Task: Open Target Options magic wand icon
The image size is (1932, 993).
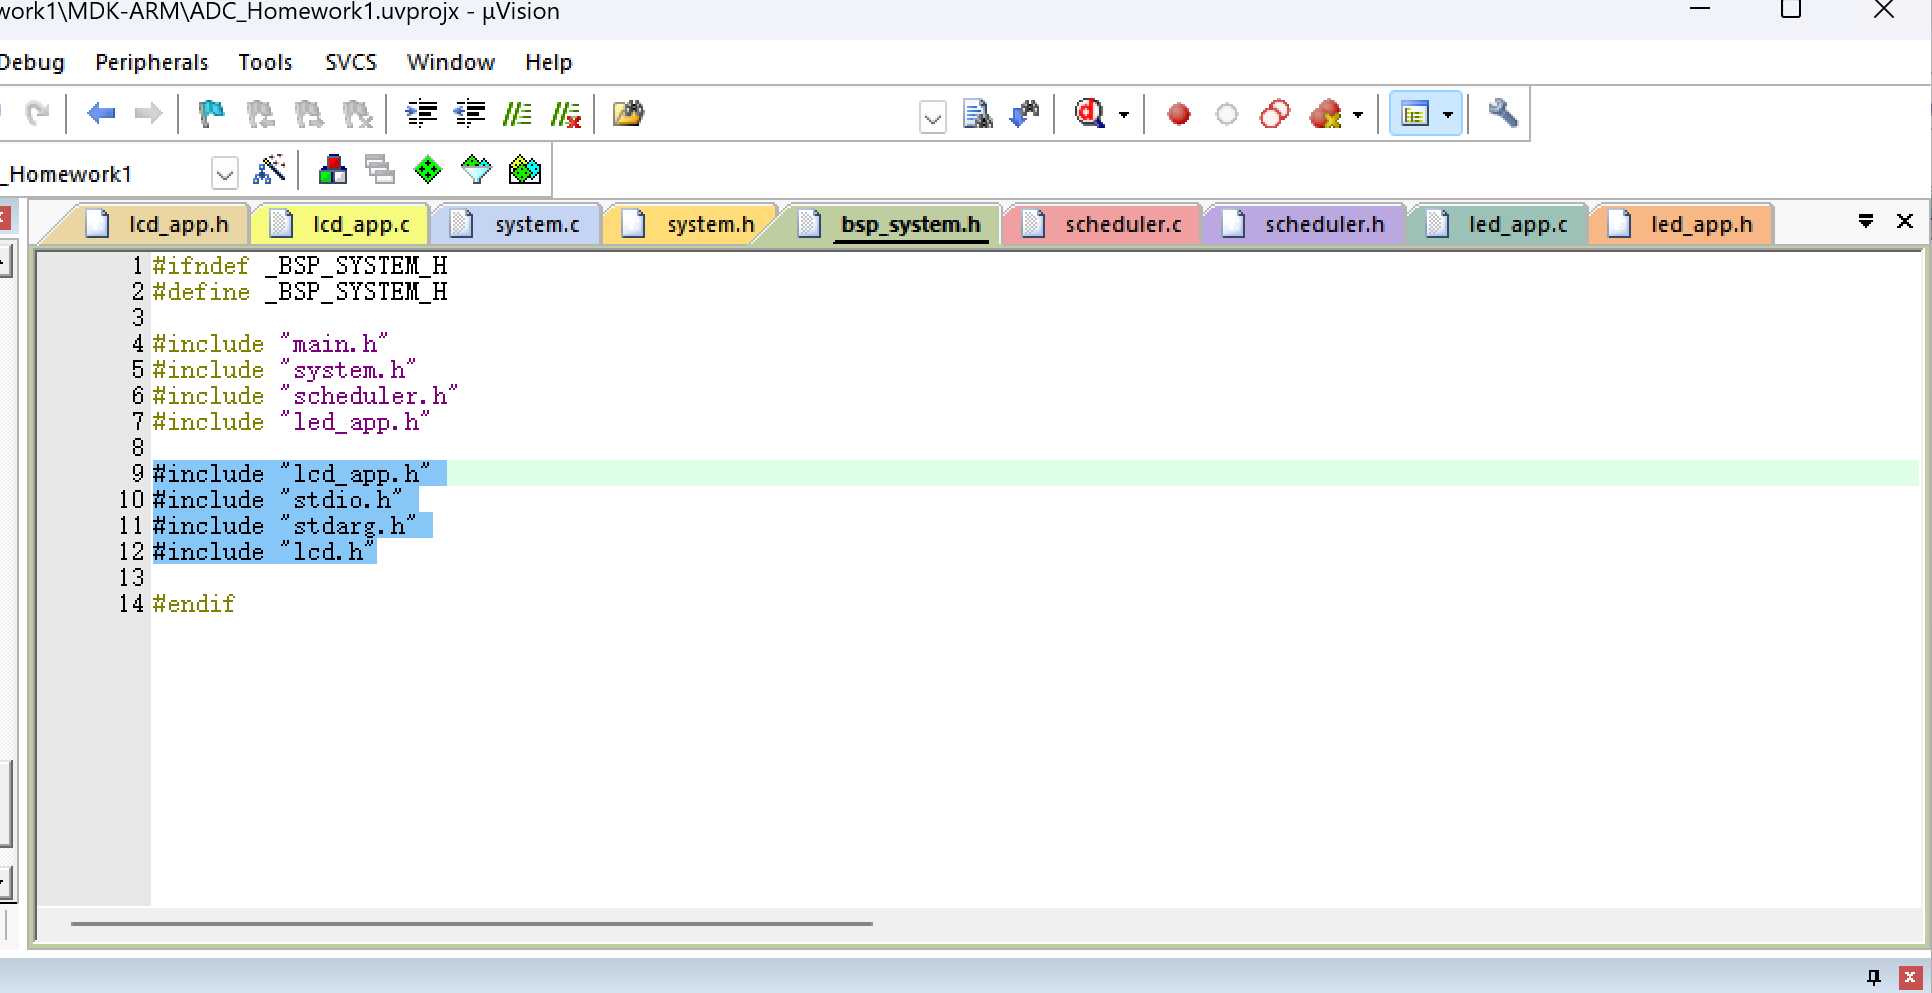Action: click(269, 170)
